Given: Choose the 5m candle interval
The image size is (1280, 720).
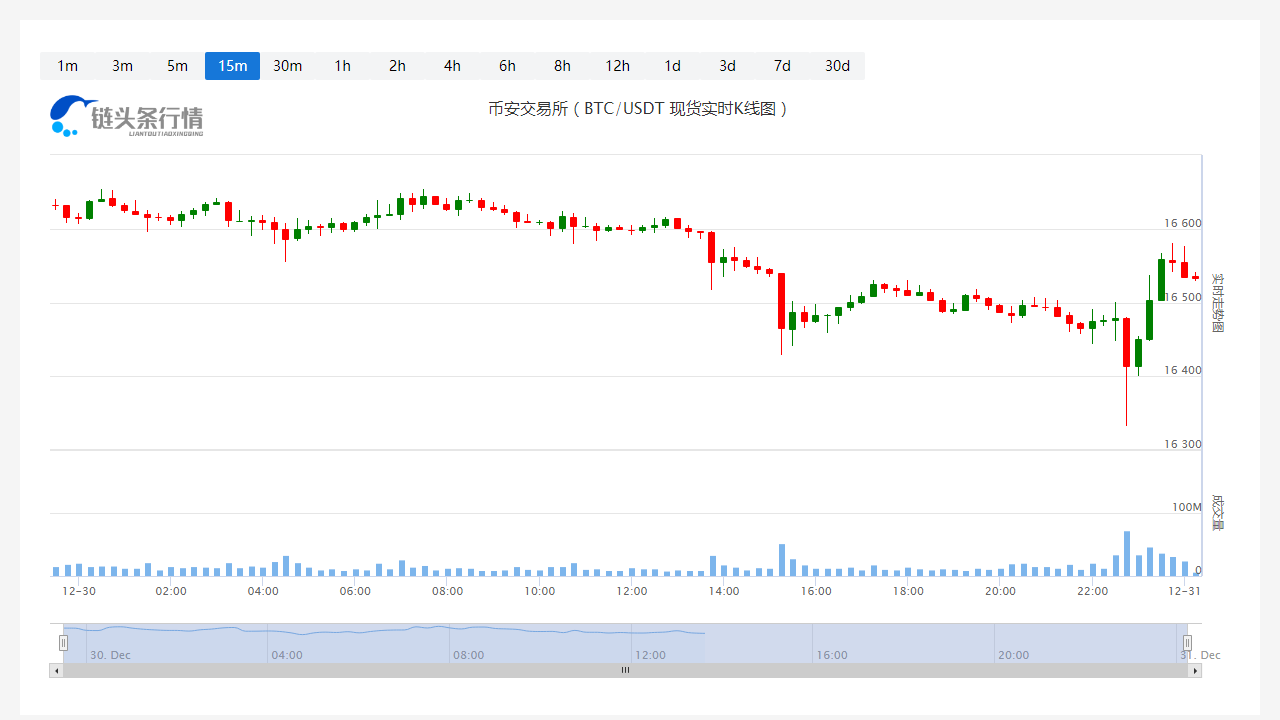Looking at the screenshot, I should pos(177,66).
